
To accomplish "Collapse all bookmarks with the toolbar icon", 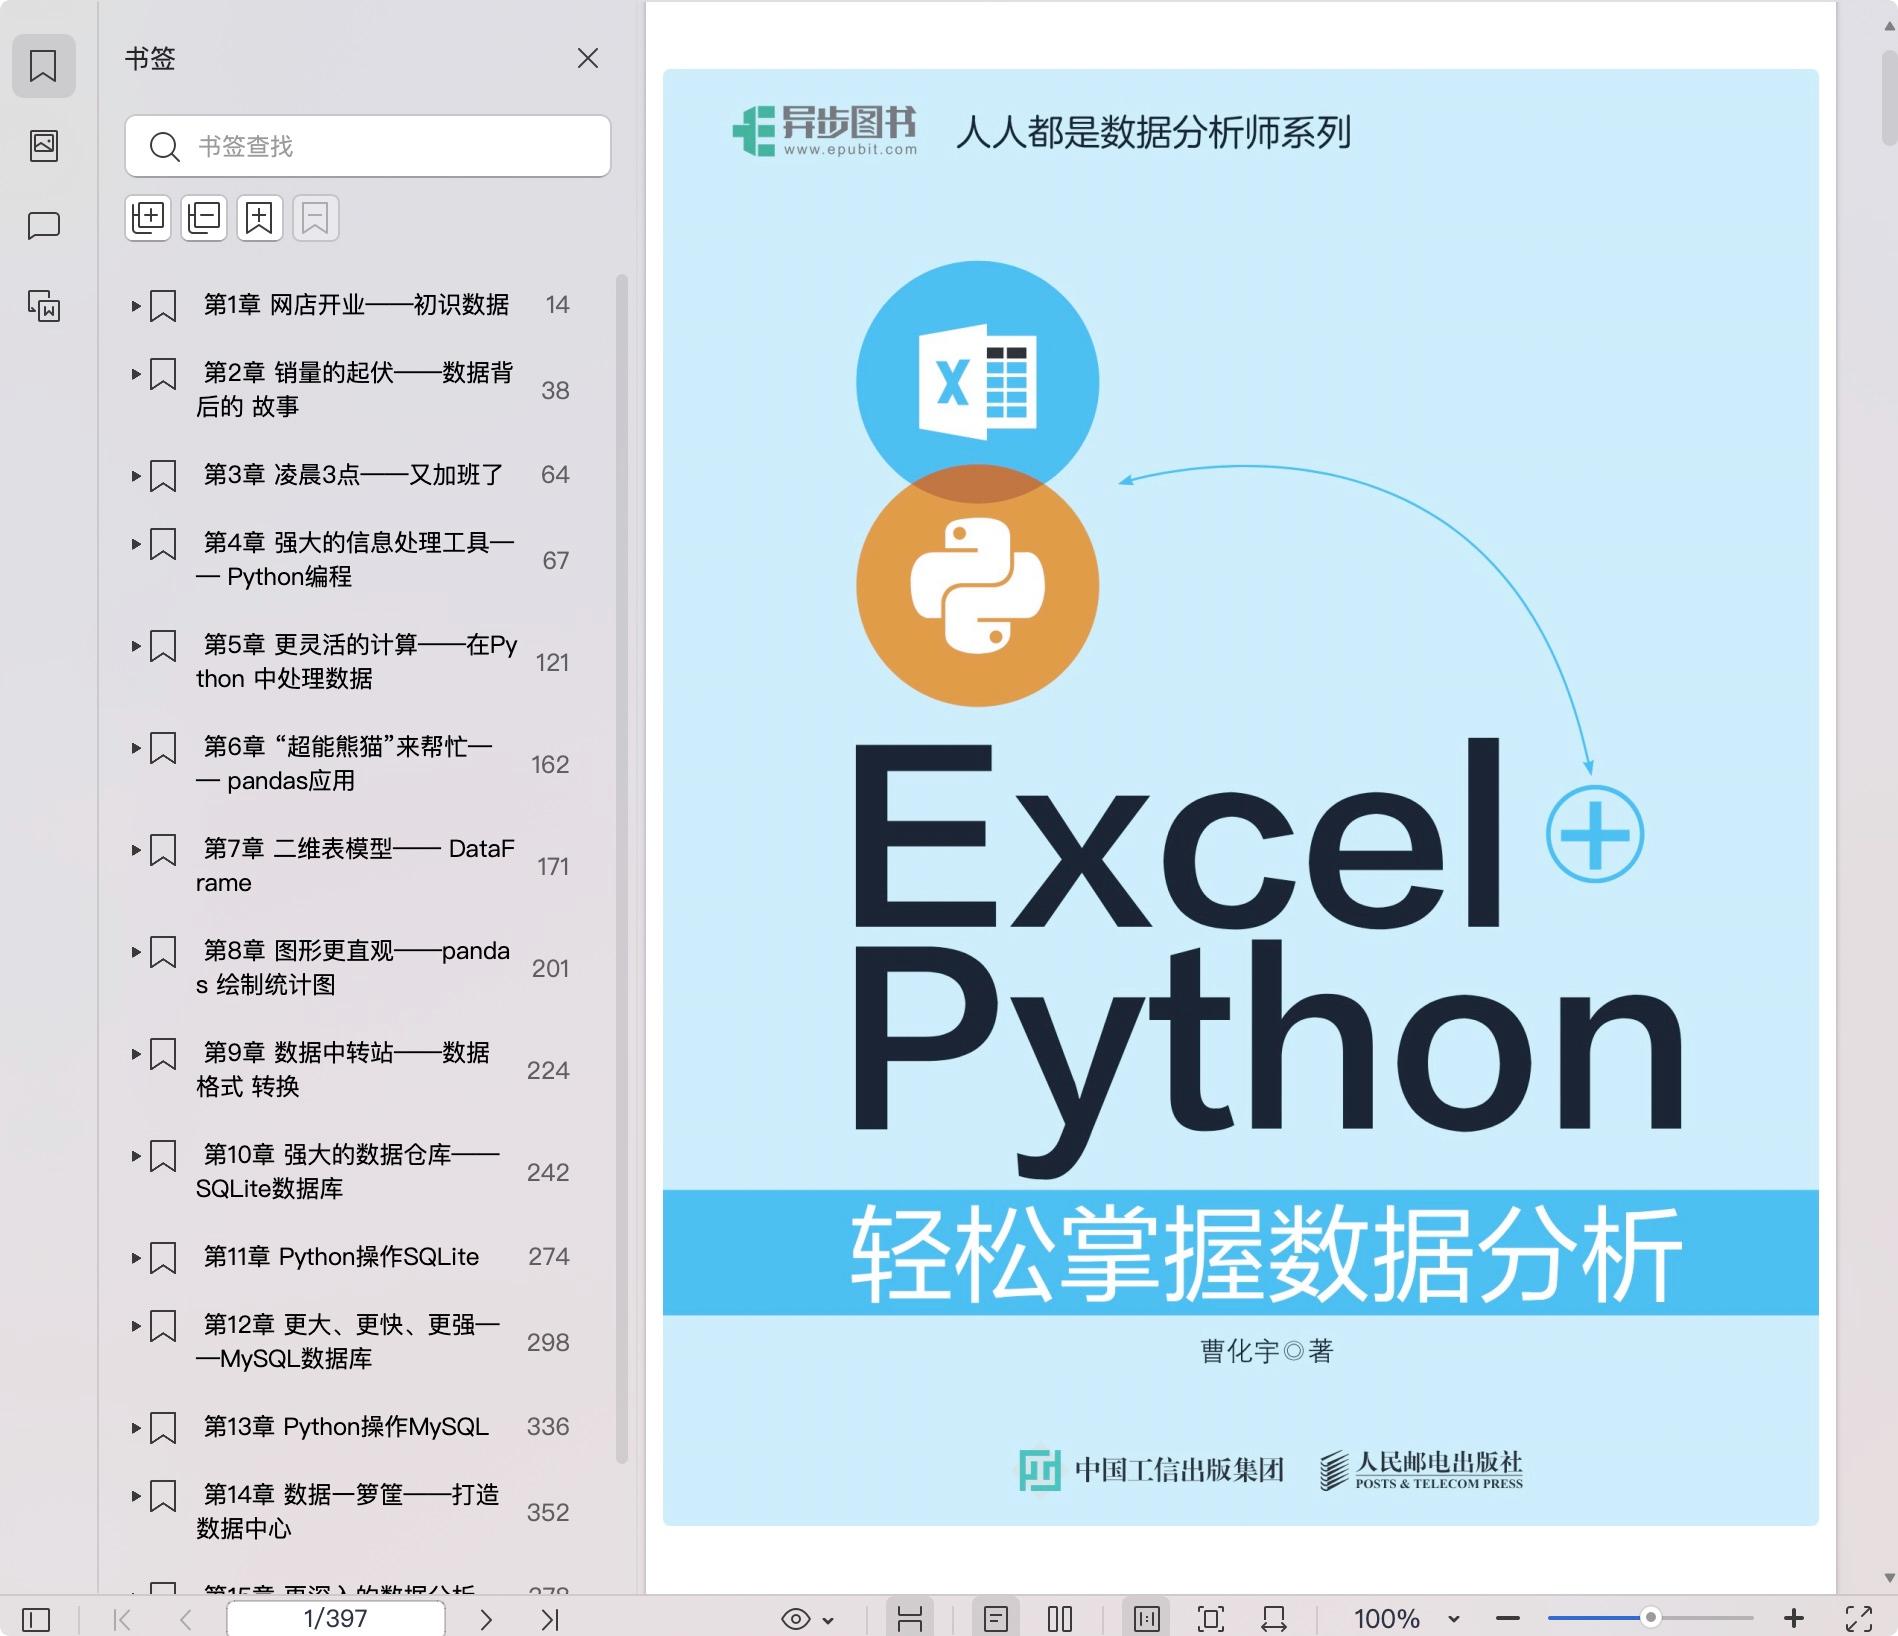I will [204, 217].
